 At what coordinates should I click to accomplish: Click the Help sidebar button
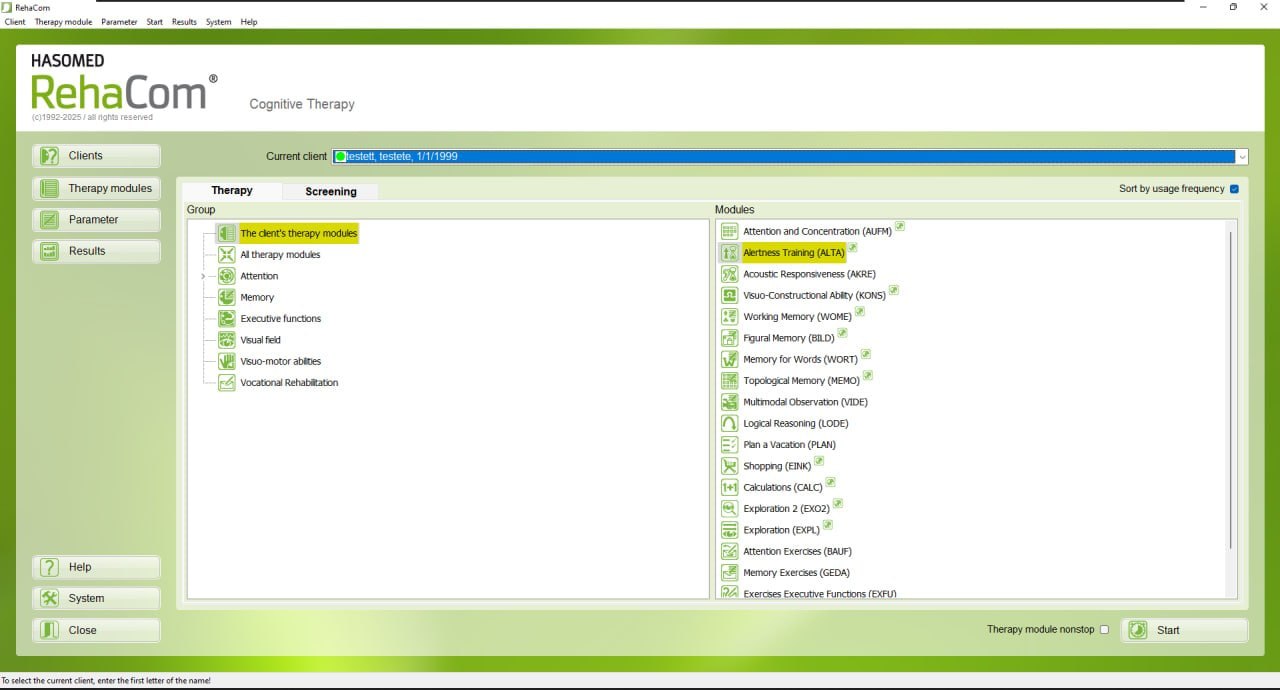97,567
